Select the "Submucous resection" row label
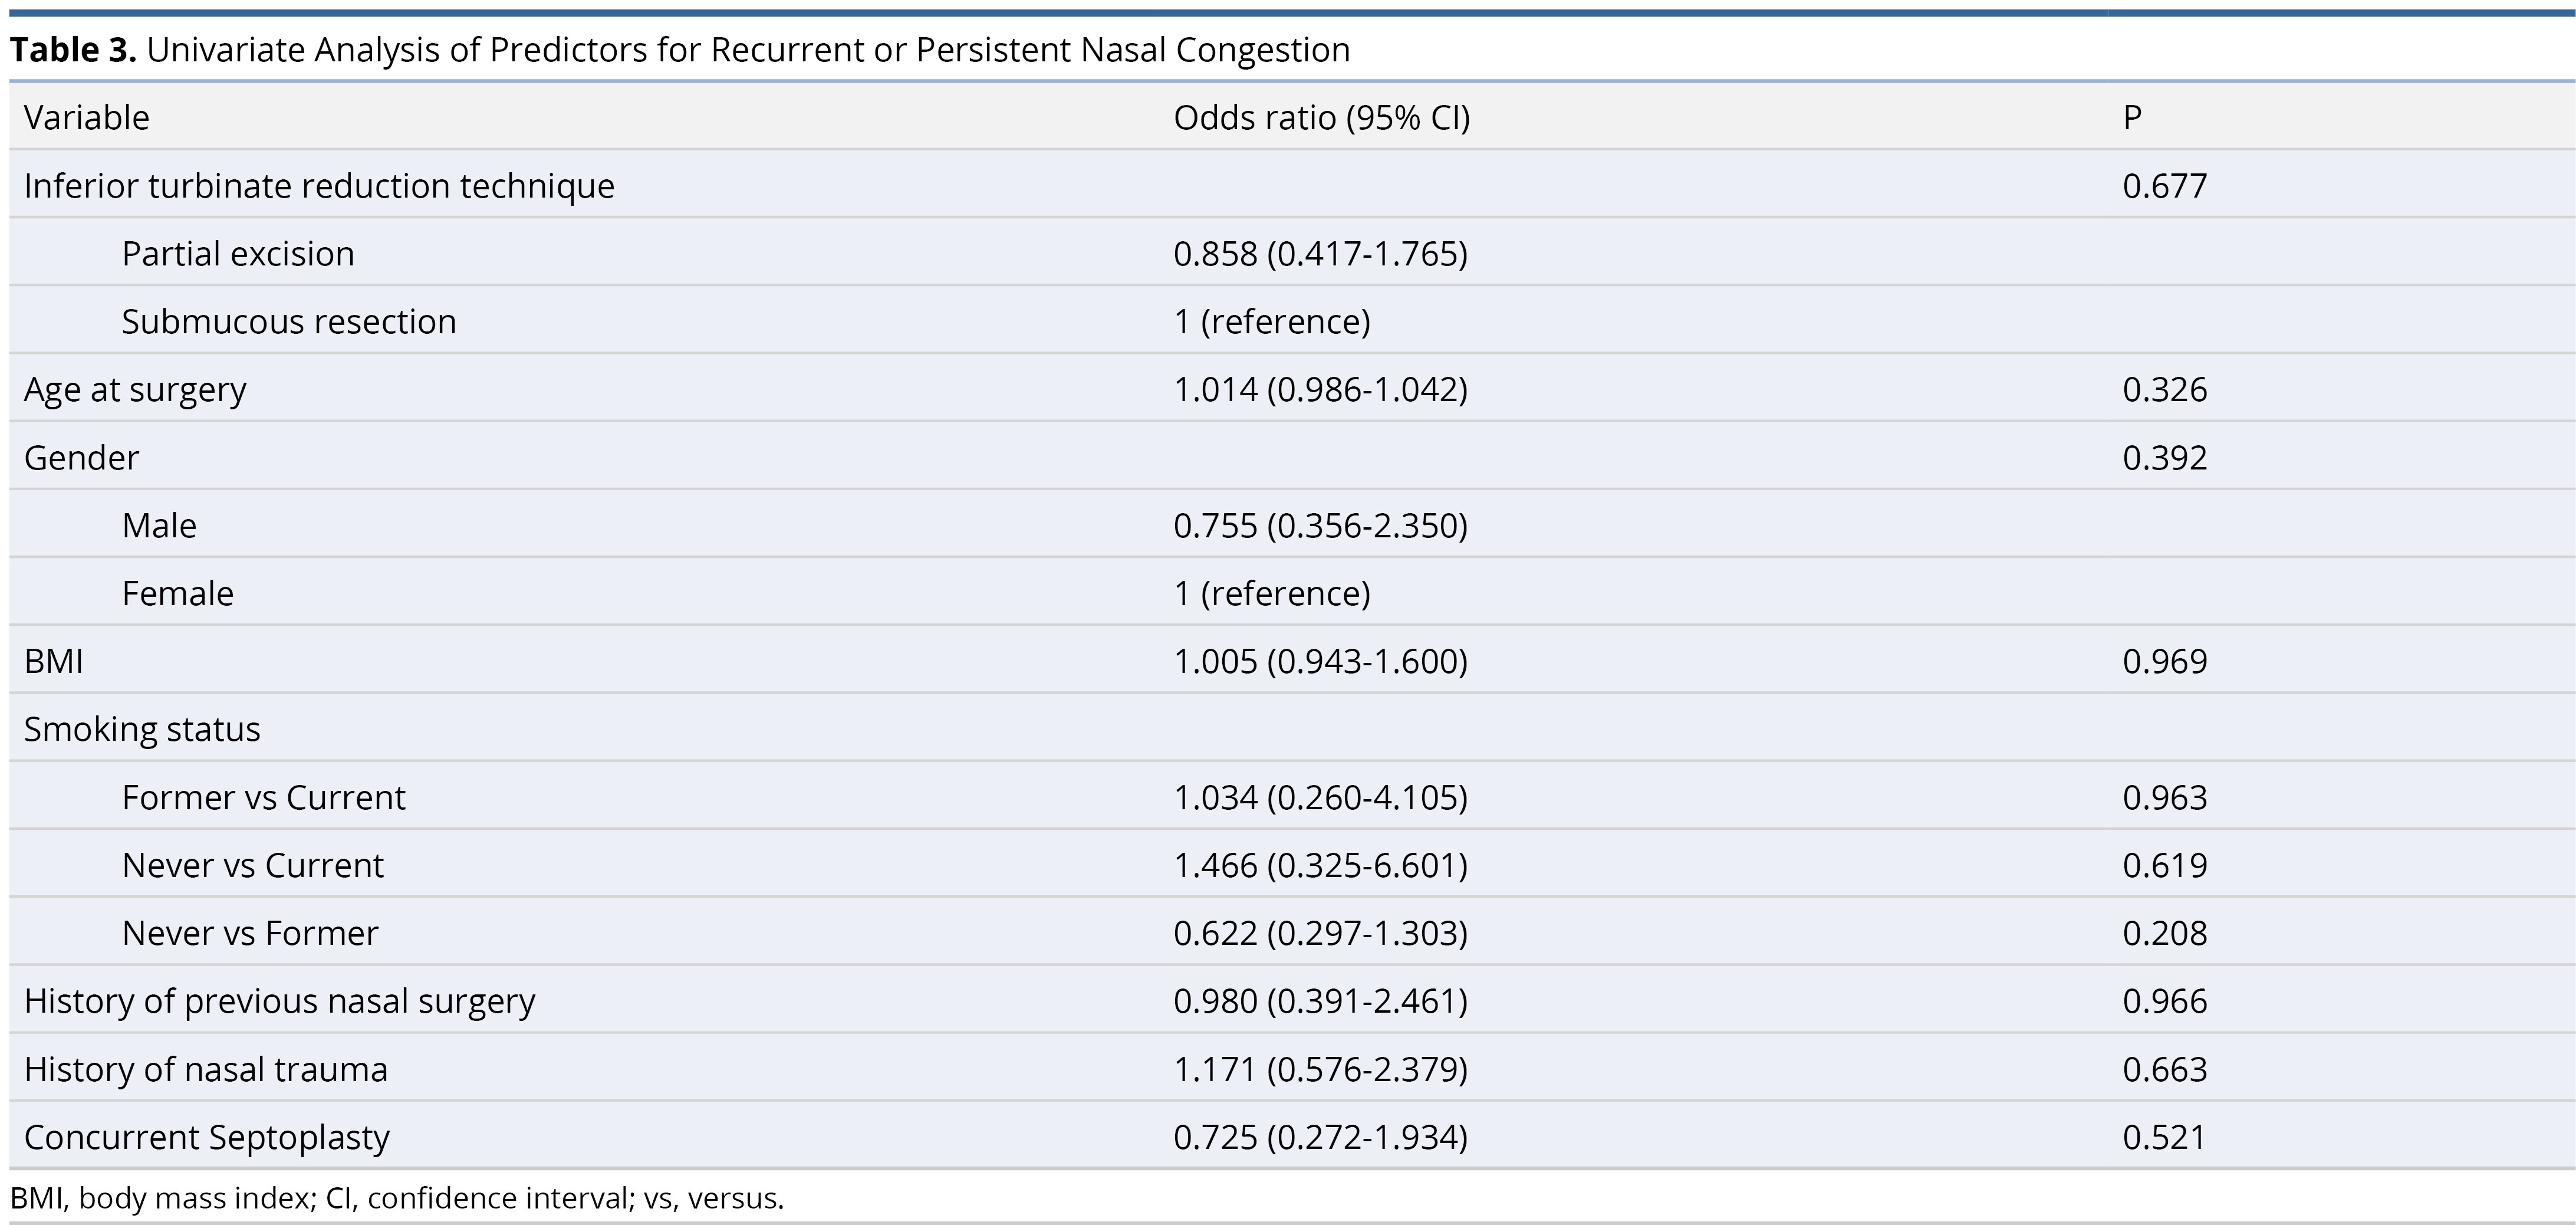 pyautogui.click(x=289, y=322)
